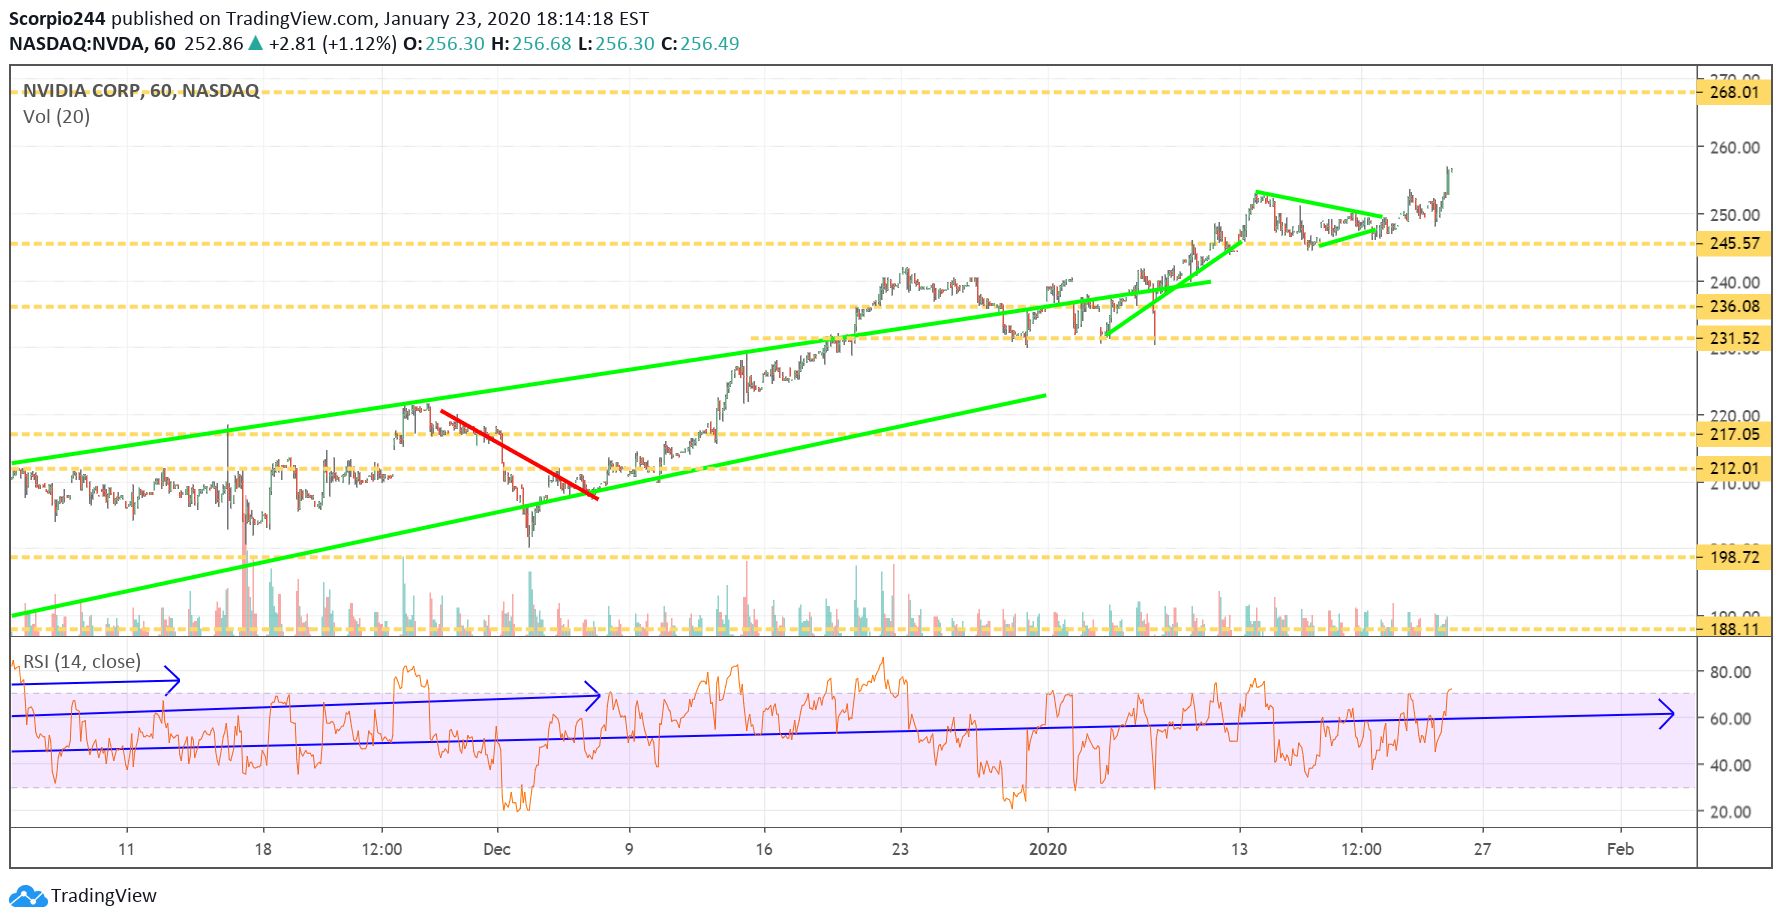Click the 188.11 price level label
The image size is (1782, 923).
[1734, 629]
